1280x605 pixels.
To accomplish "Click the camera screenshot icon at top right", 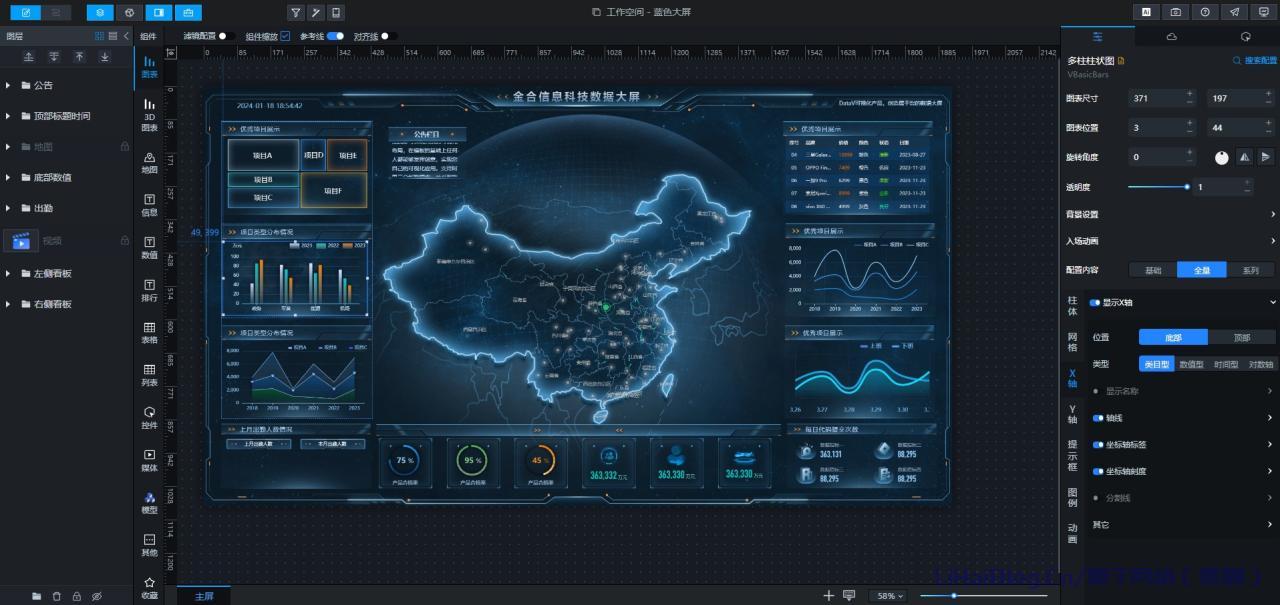I will pyautogui.click(x=1175, y=12).
